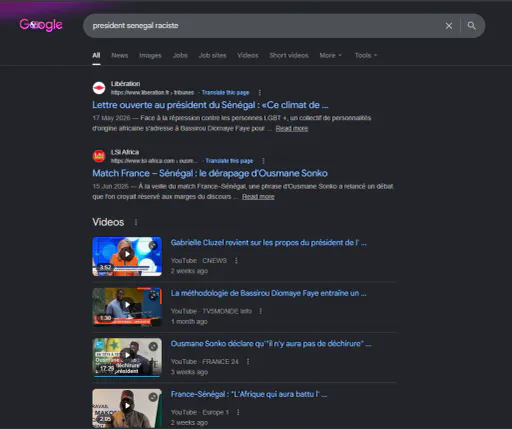Click the magnifier search icon
The image size is (512, 429).
click(x=471, y=26)
